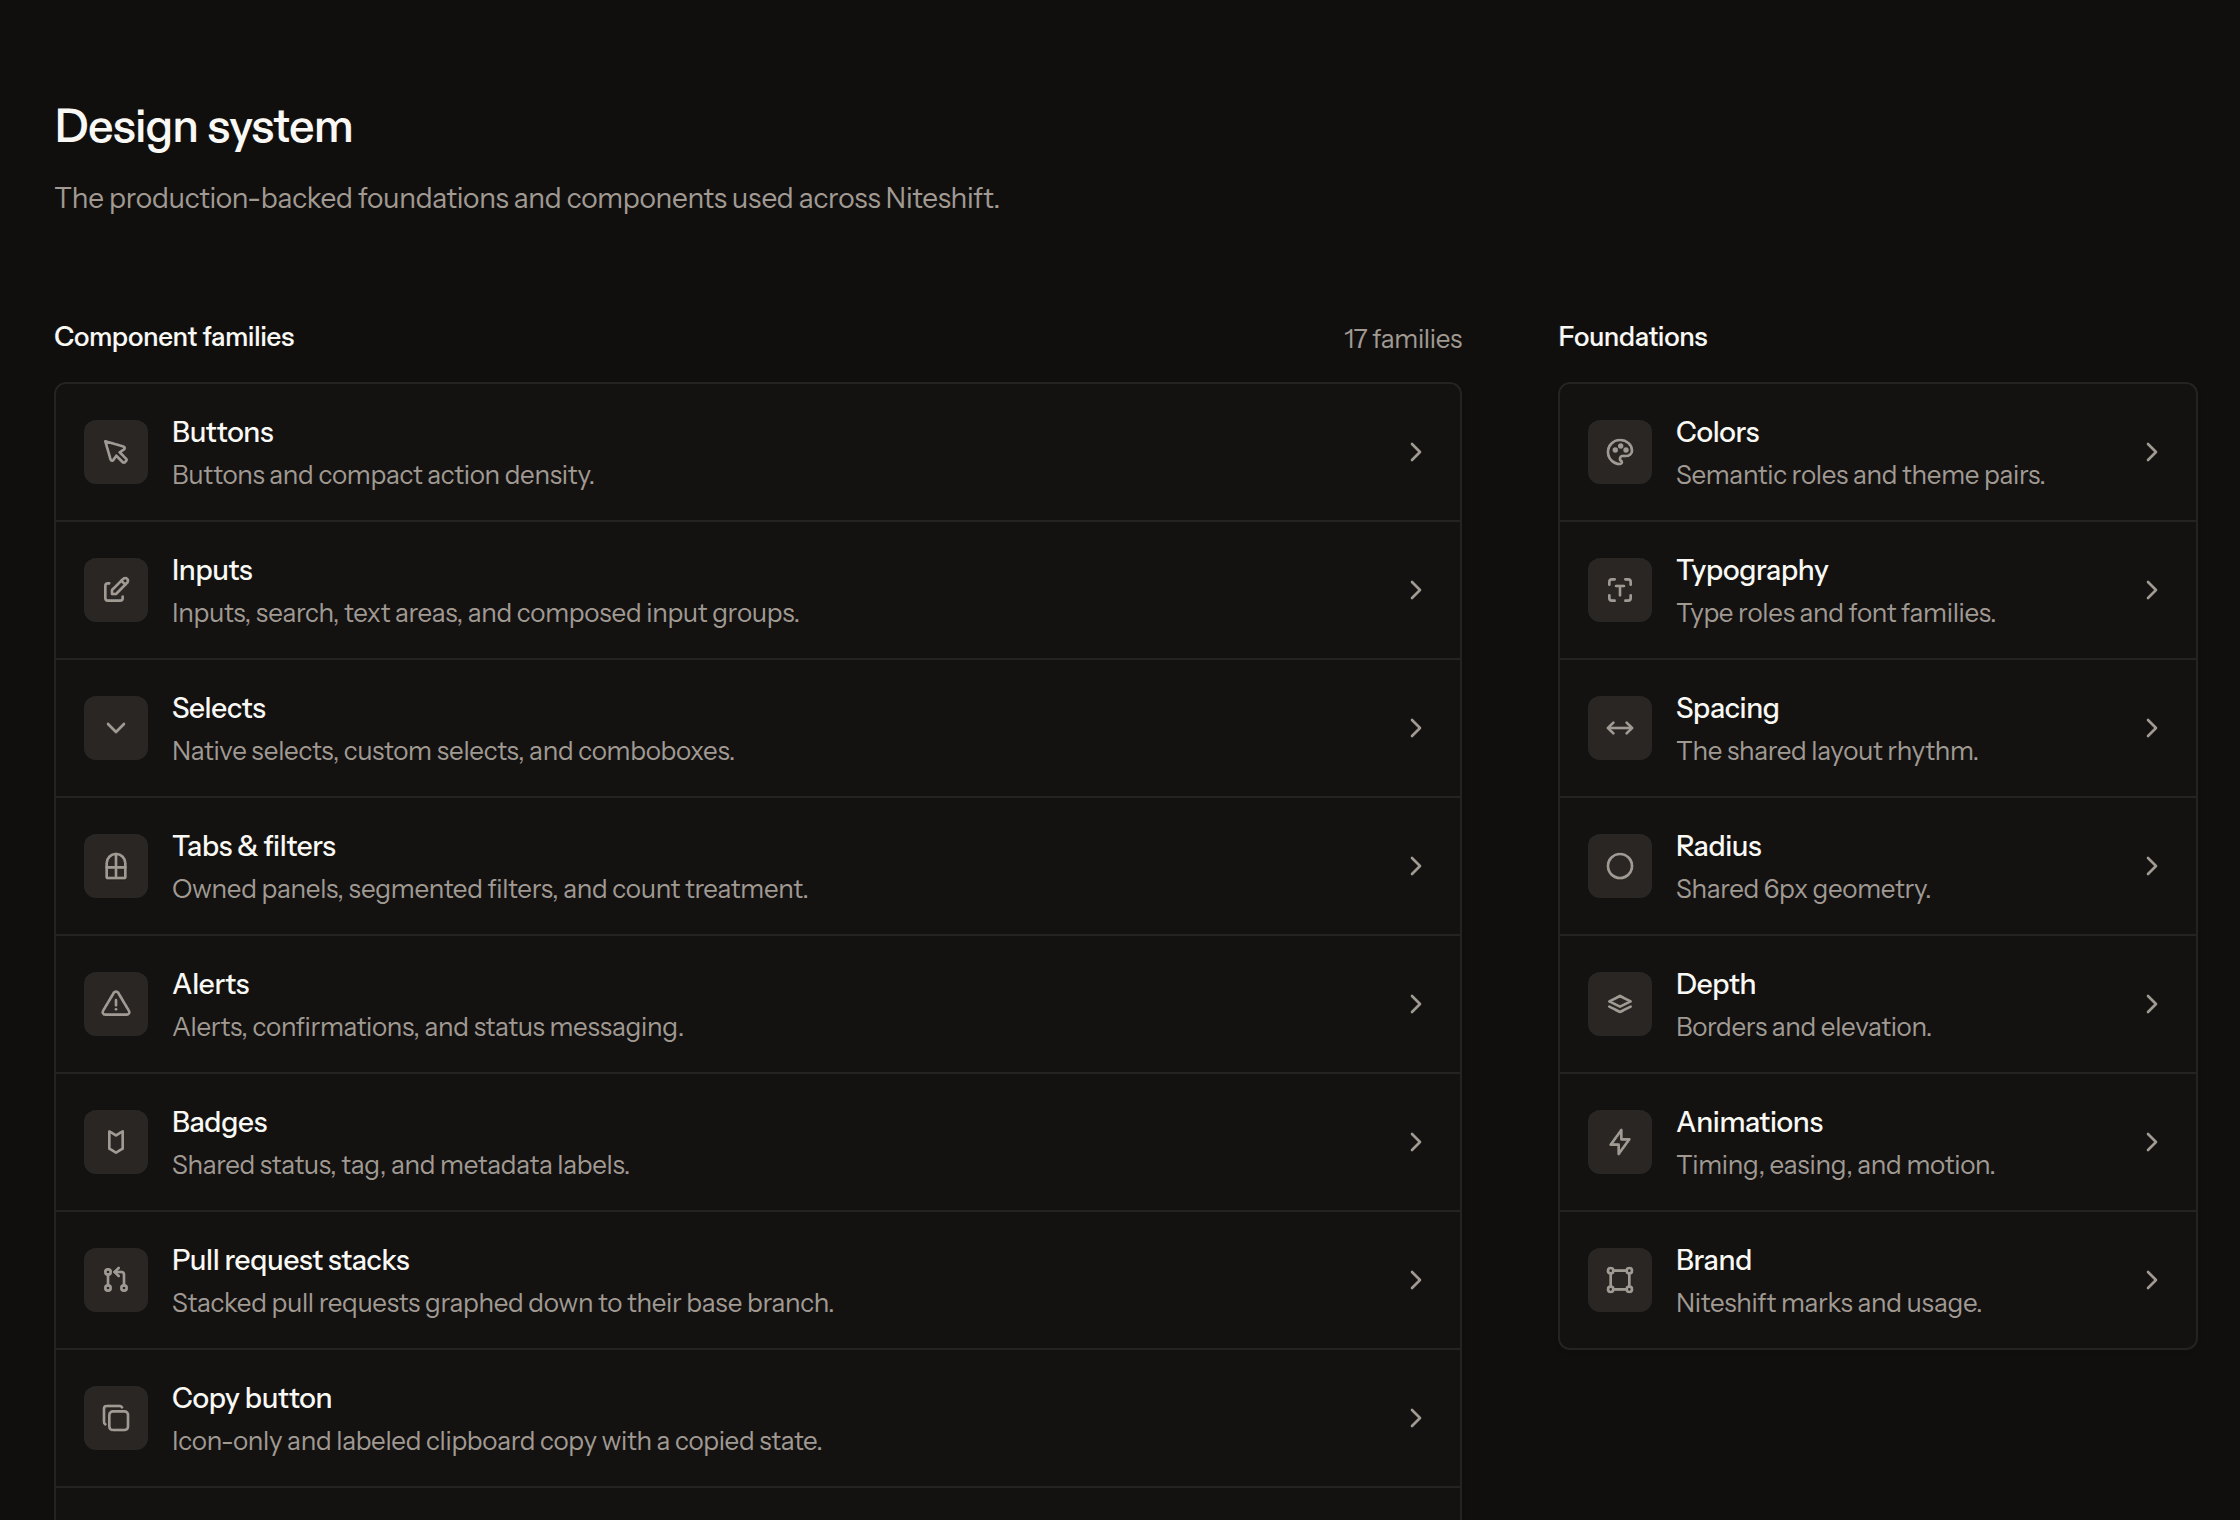The height and width of the screenshot is (1520, 2240).
Task: Click the layers icon beside Depth
Action: click(x=1620, y=1004)
